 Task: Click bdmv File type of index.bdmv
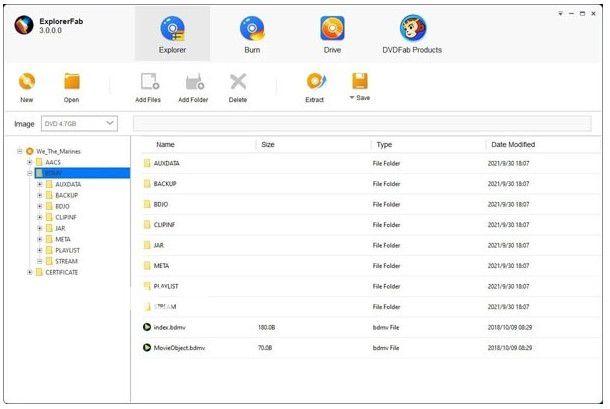pyautogui.click(x=386, y=327)
